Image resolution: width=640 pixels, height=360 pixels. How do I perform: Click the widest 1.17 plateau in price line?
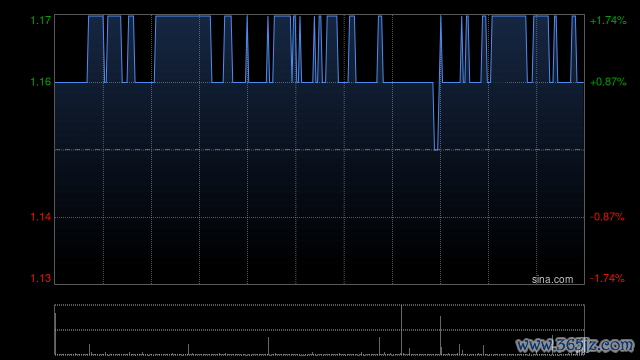[183, 16]
